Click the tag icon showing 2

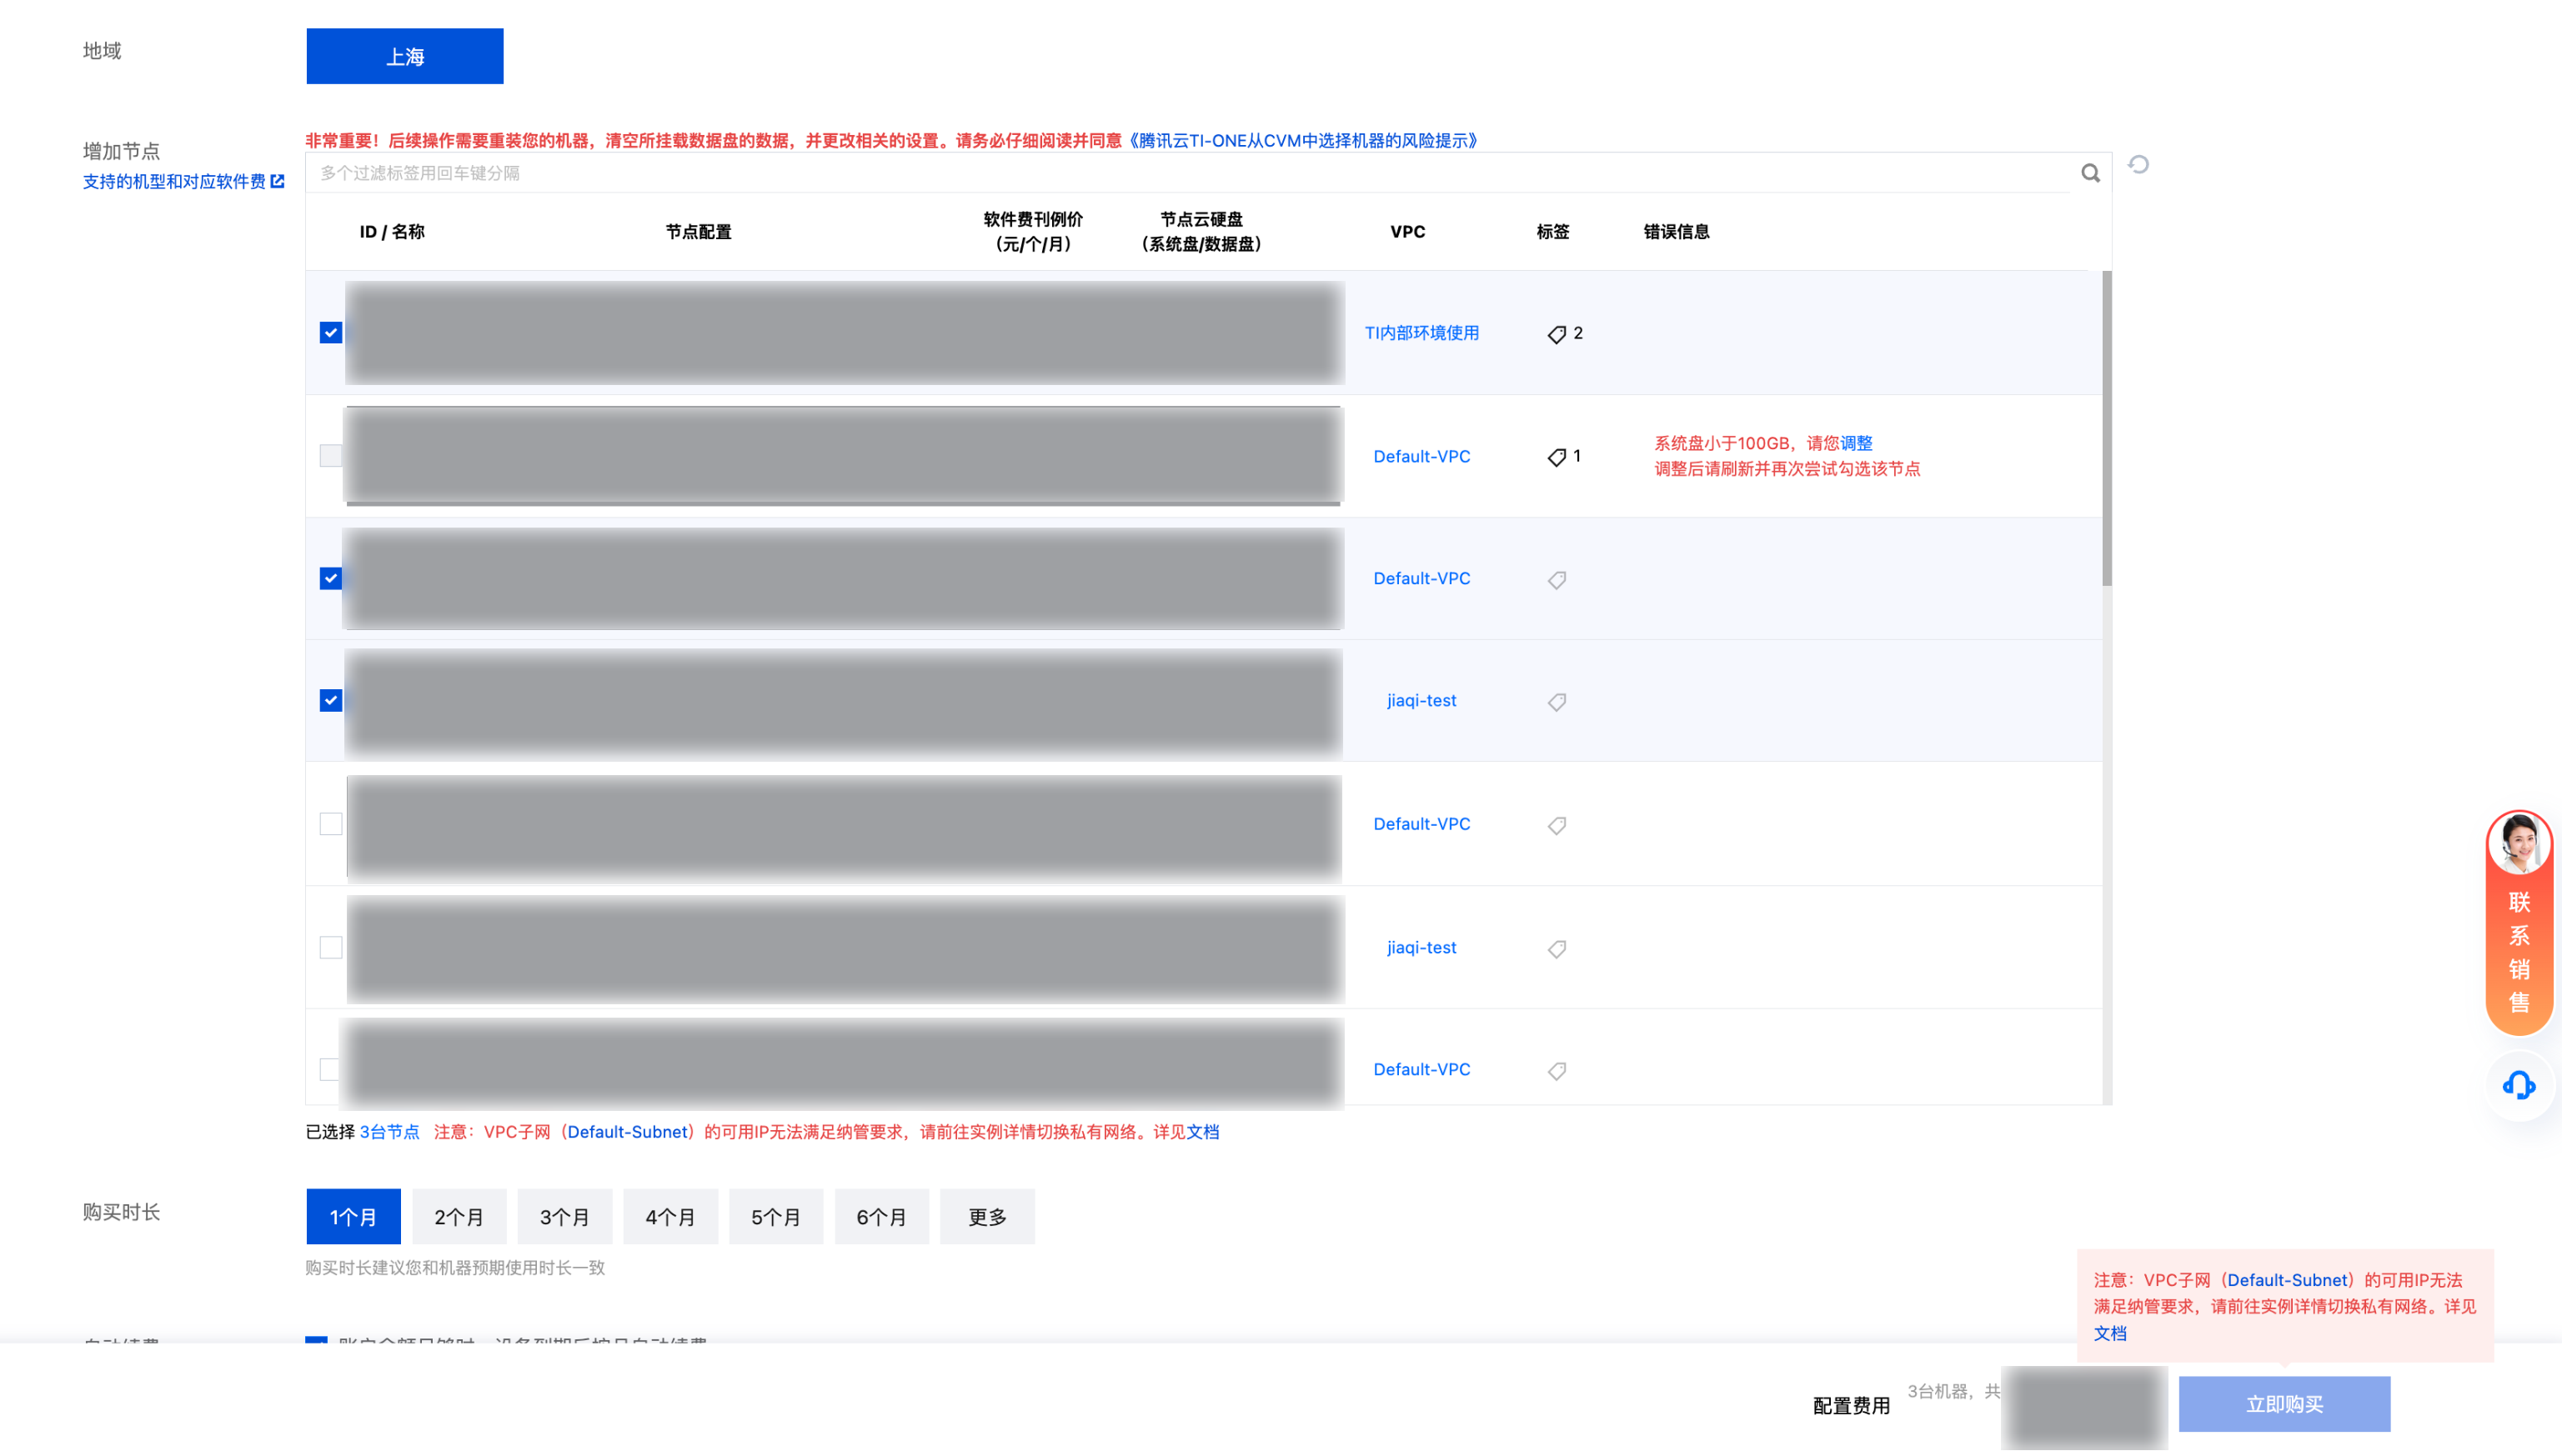(x=1557, y=334)
